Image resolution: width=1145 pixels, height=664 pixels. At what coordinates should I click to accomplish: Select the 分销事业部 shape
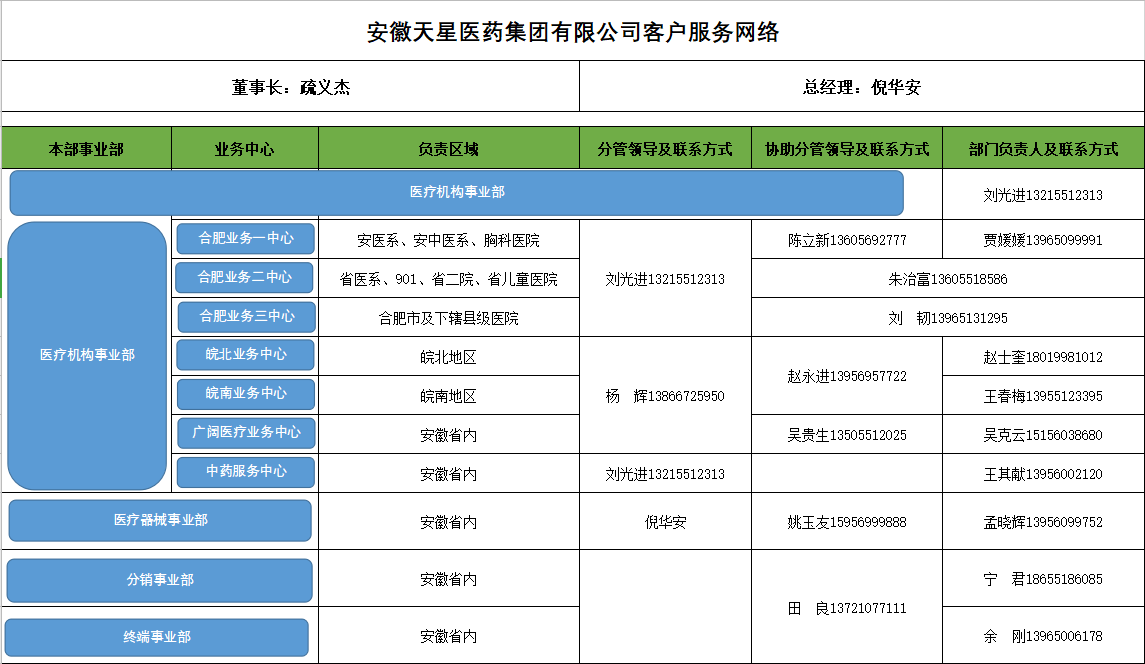tap(160, 580)
